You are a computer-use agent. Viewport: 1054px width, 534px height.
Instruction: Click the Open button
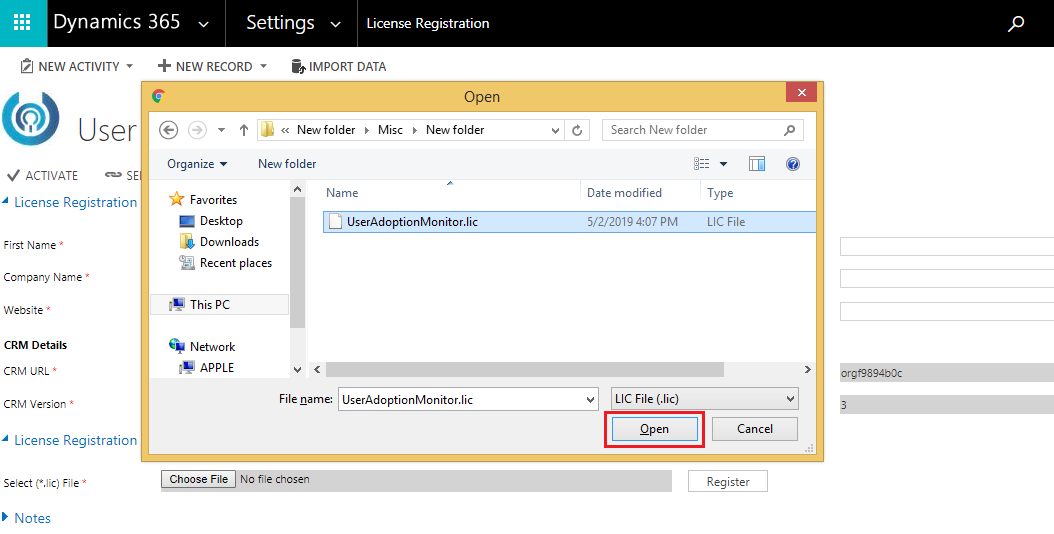[x=654, y=428]
